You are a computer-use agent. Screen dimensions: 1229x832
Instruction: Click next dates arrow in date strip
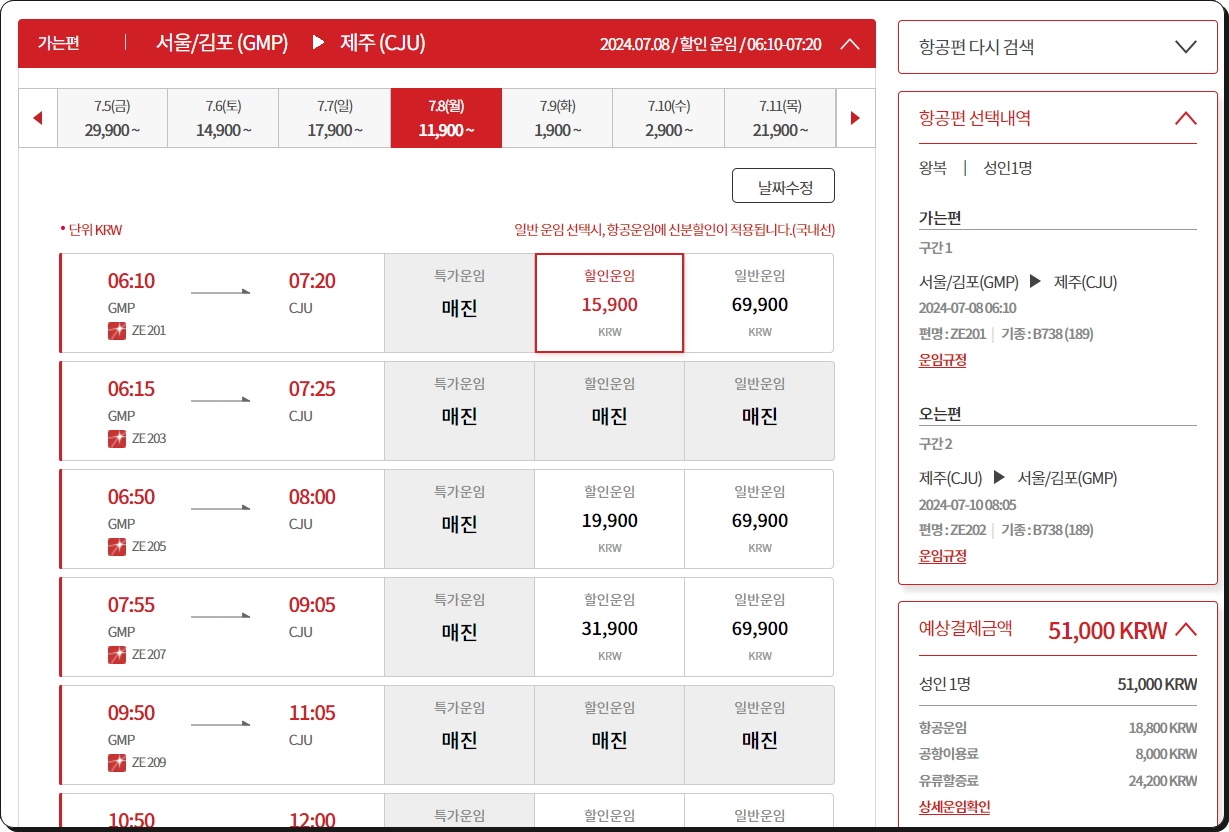pyautogui.click(x=855, y=118)
